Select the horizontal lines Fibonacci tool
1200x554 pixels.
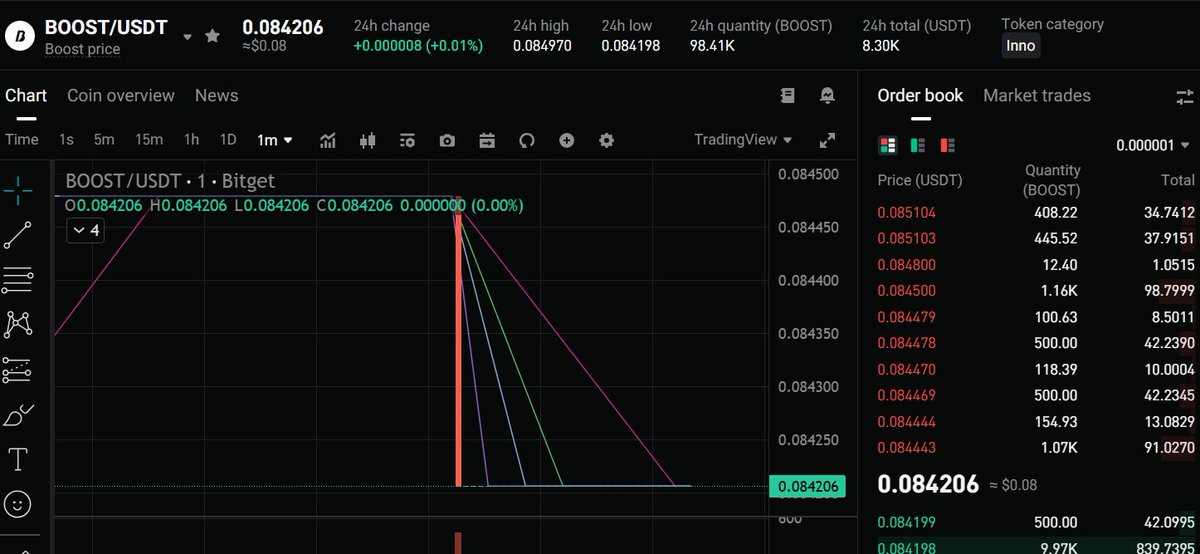[18, 280]
